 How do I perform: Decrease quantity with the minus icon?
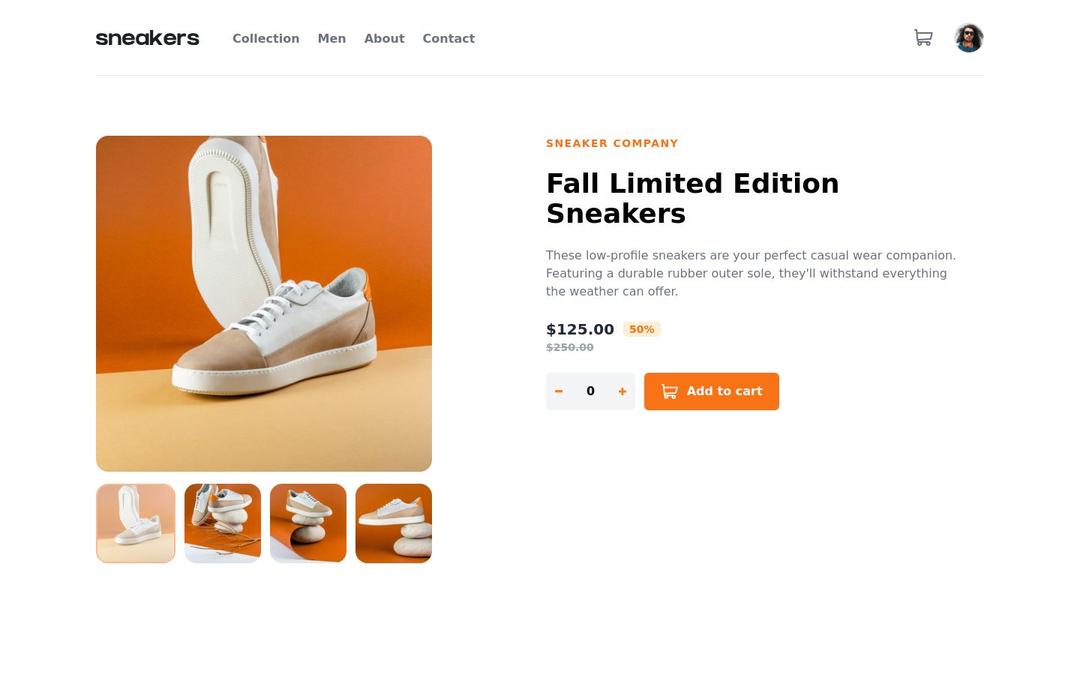click(x=559, y=392)
